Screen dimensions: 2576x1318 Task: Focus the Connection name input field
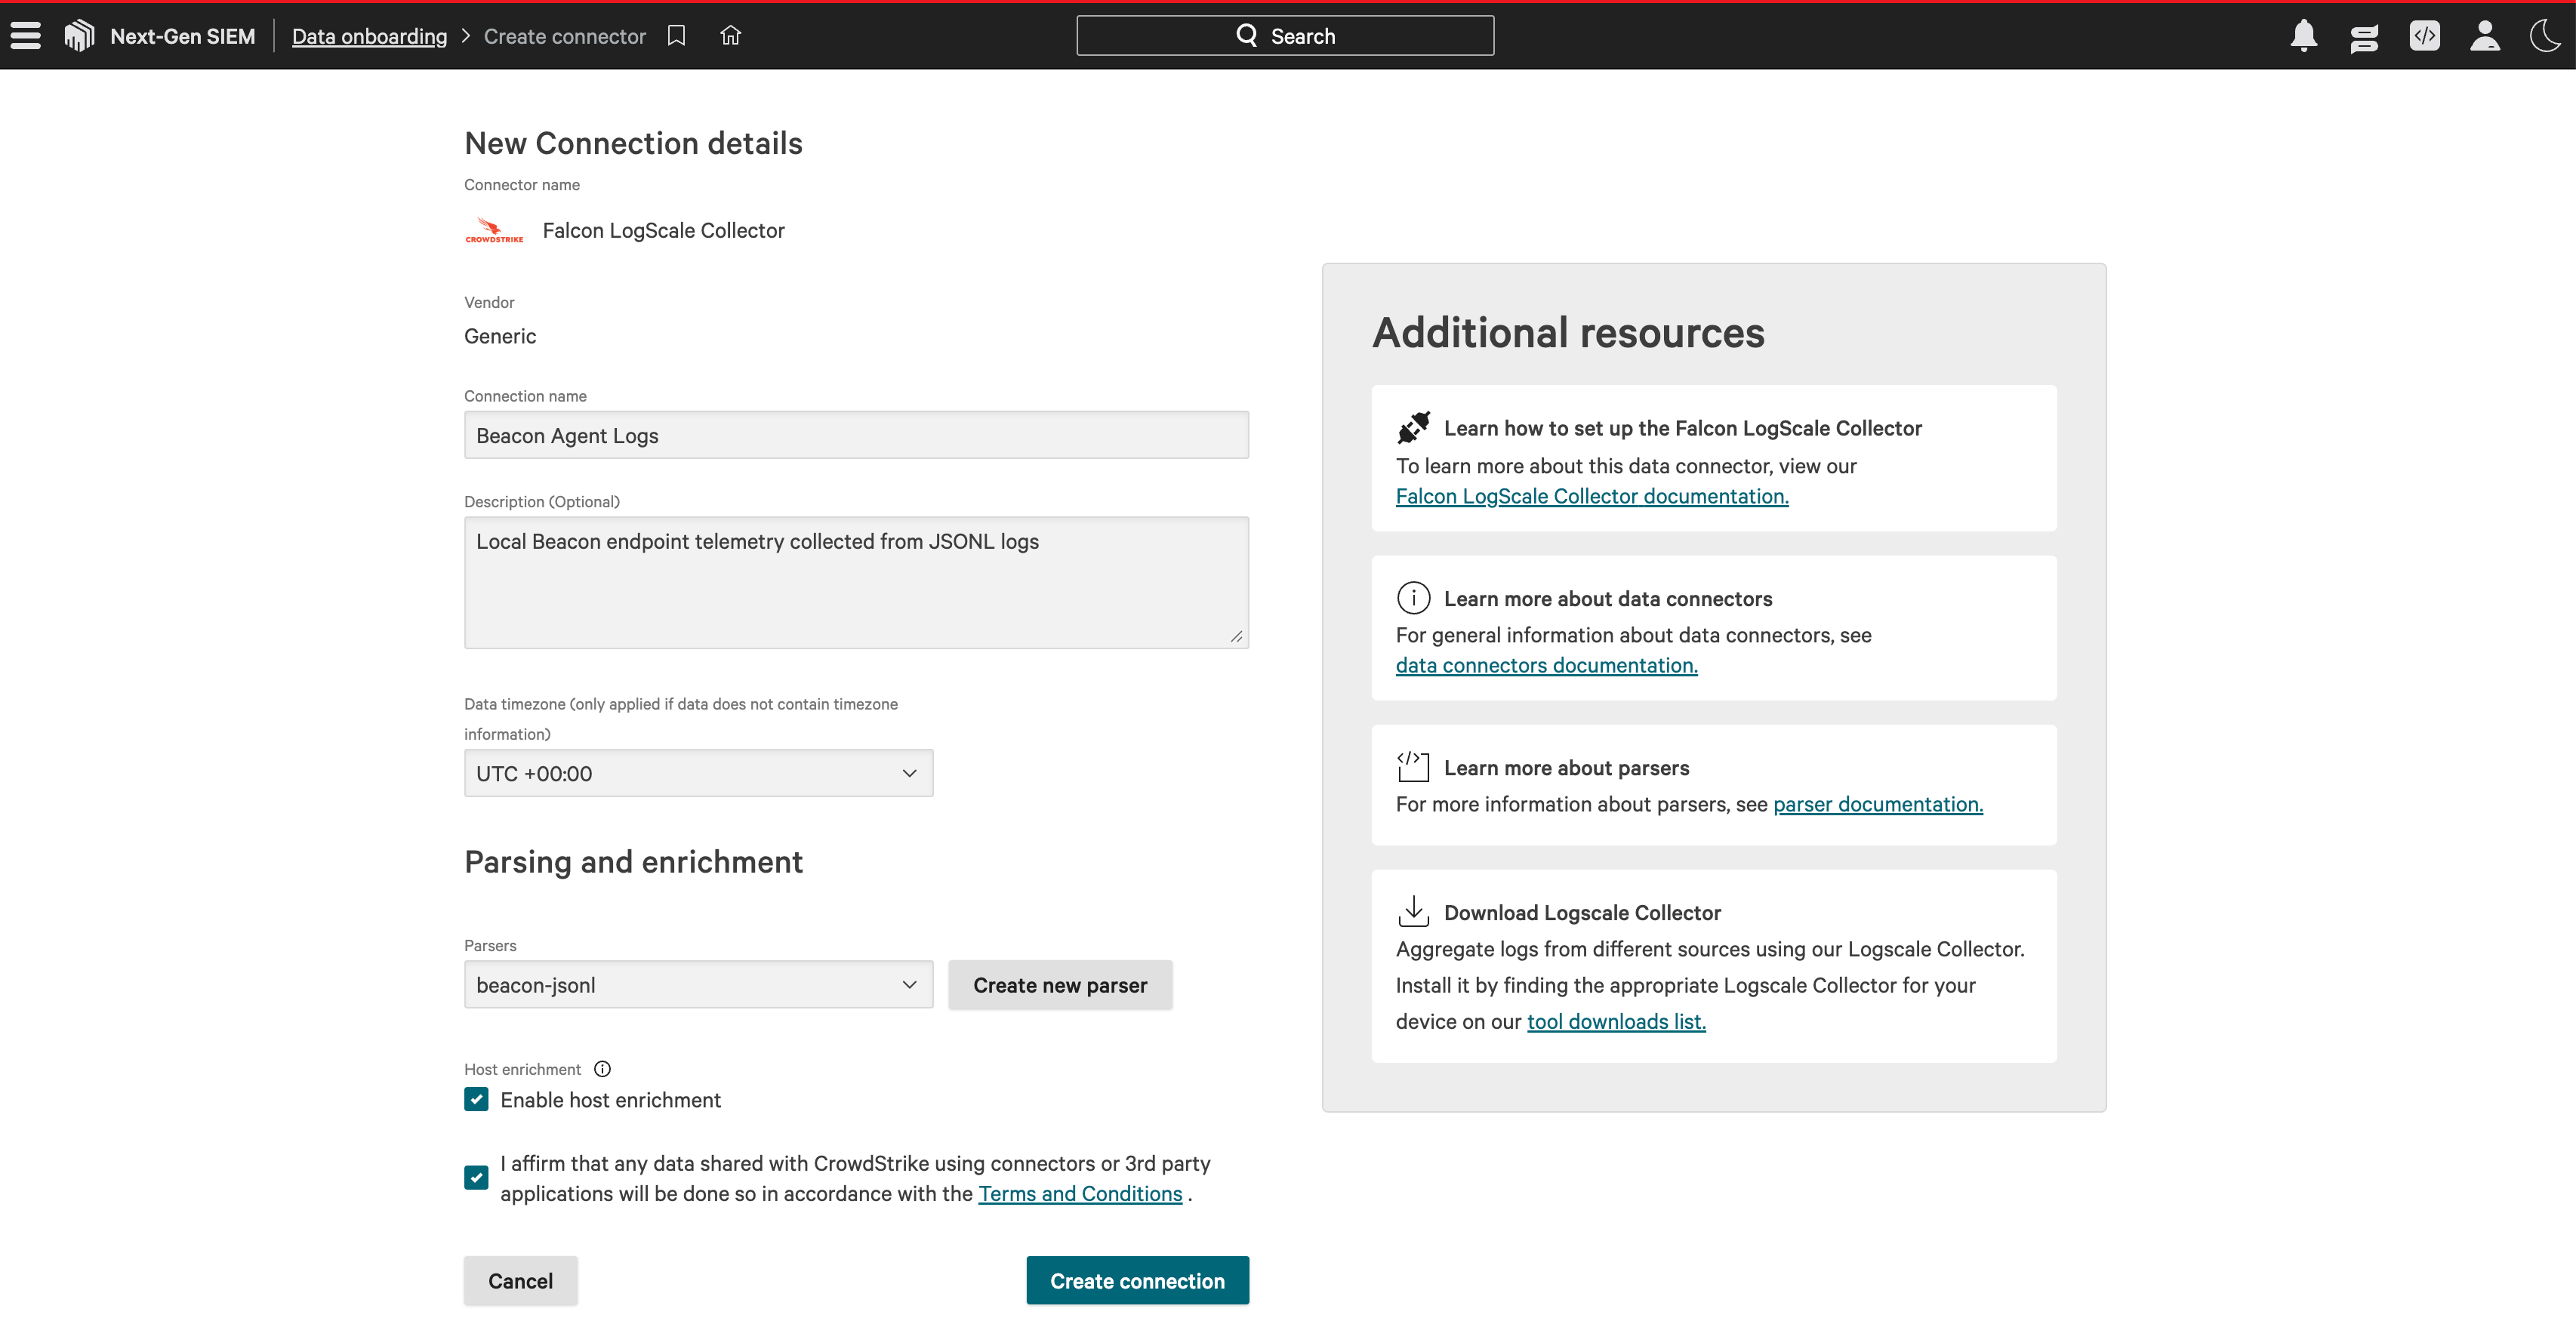coord(856,435)
